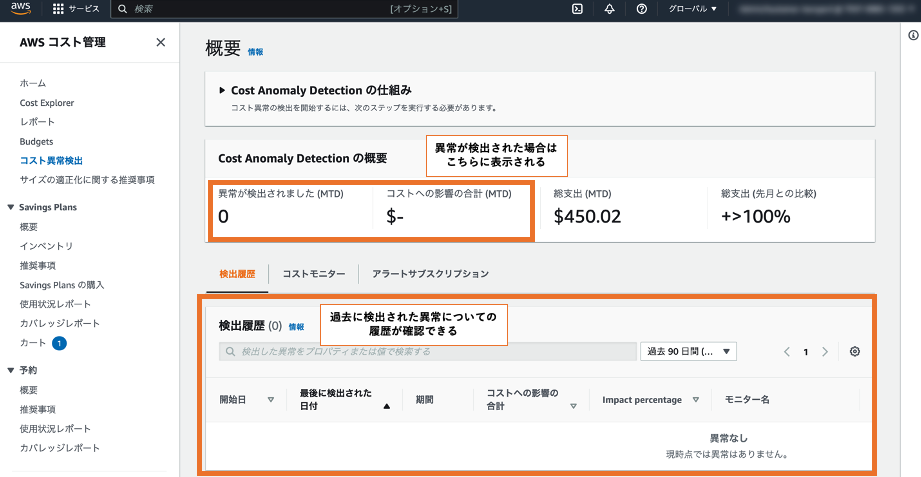Screen dimensions: 921x477
Task: Select page number 1
Action: click(806, 352)
